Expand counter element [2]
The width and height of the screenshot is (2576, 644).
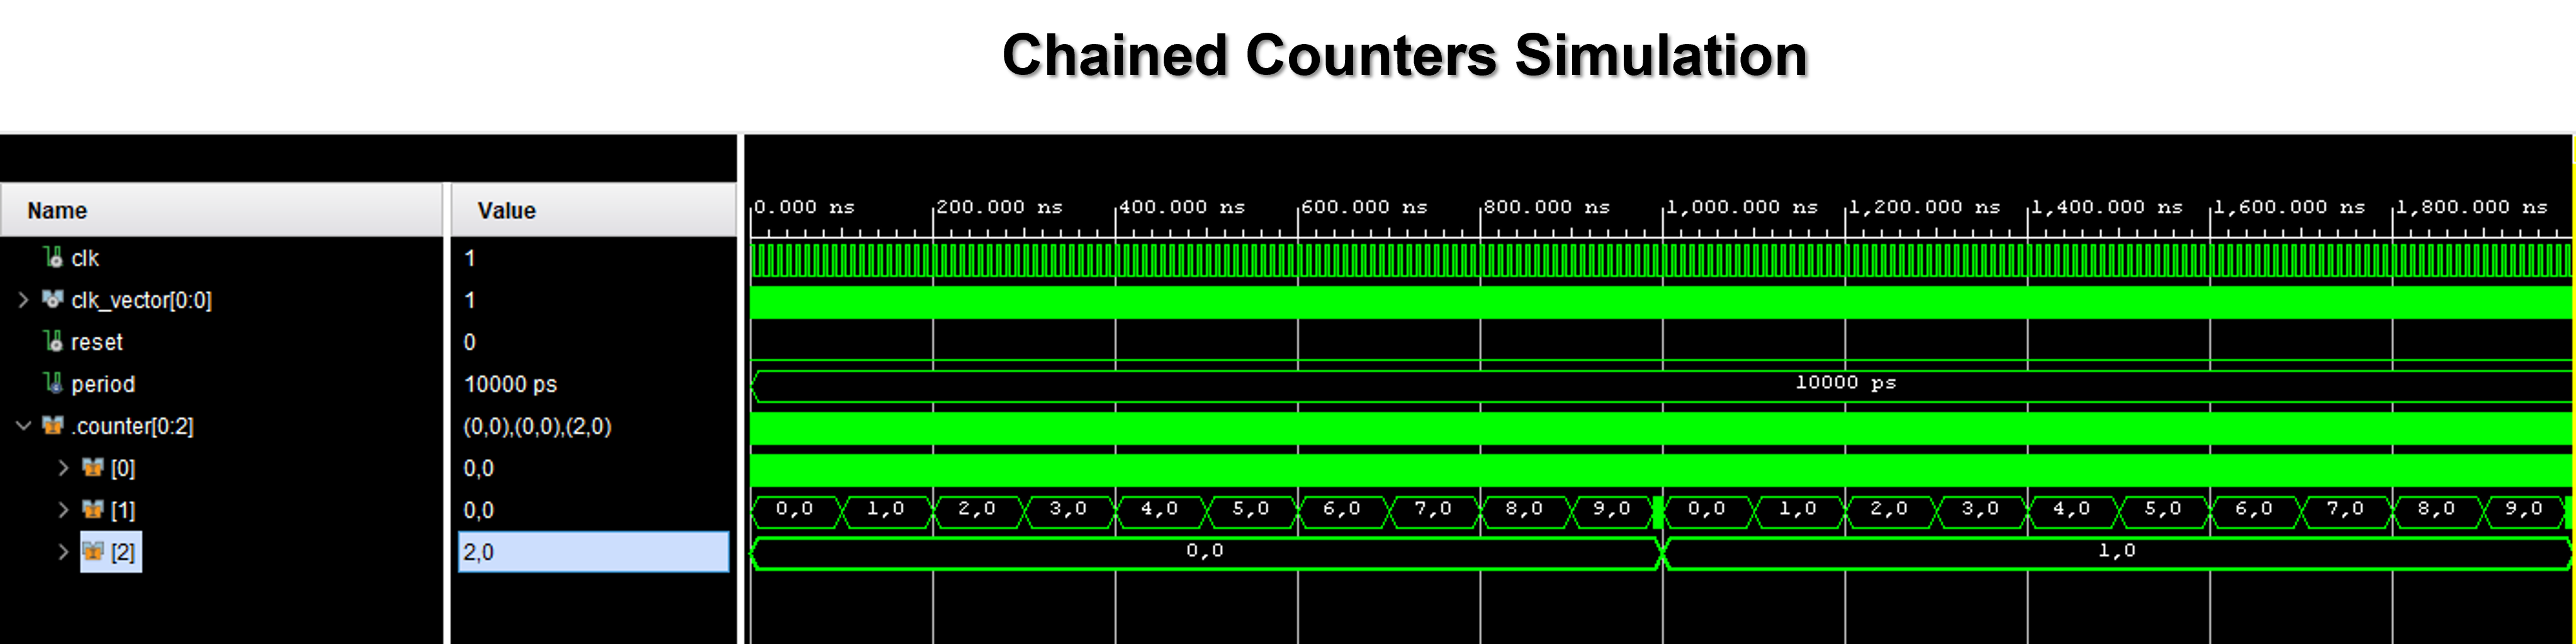(63, 552)
